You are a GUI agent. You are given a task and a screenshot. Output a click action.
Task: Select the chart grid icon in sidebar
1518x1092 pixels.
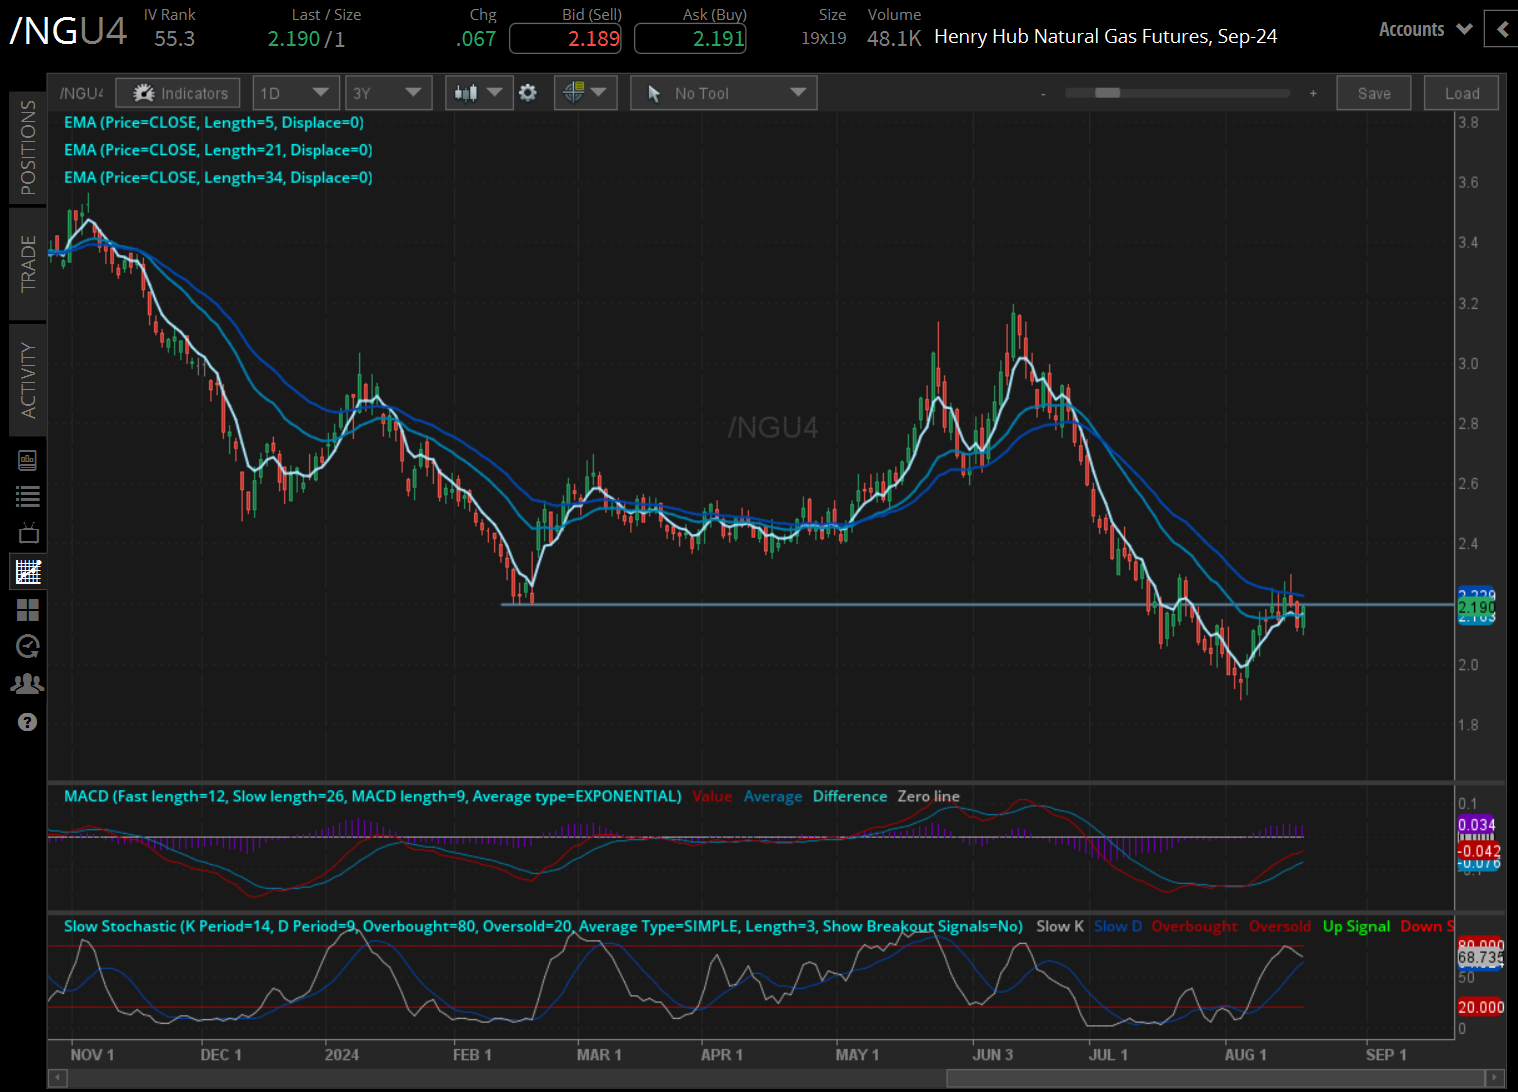[x=28, y=572]
